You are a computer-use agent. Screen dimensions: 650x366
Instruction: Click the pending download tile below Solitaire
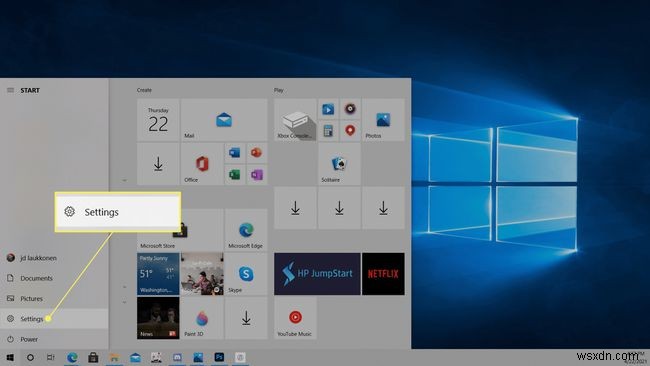(339, 208)
